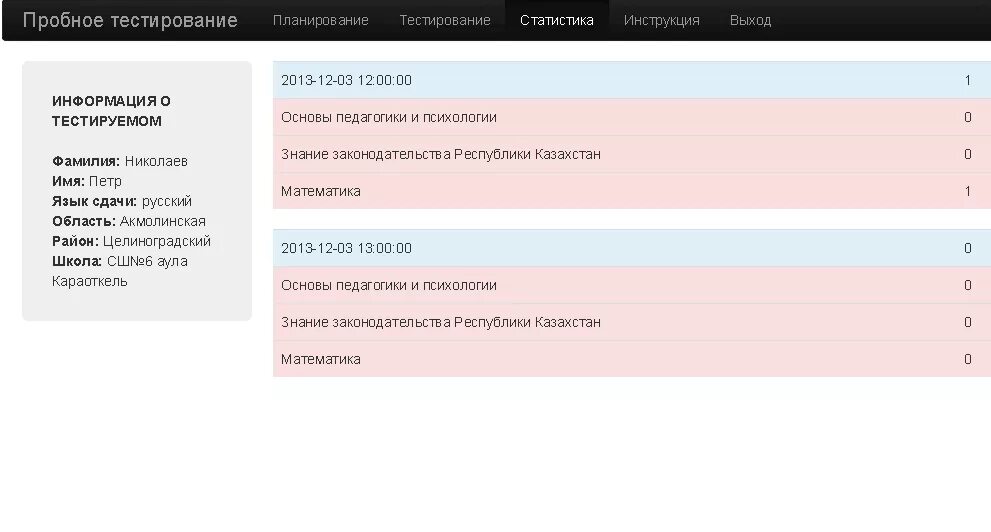991x532 pixels.
Task: Click the score 0 for 13:00:00 session
Action: [x=968, y=248]
